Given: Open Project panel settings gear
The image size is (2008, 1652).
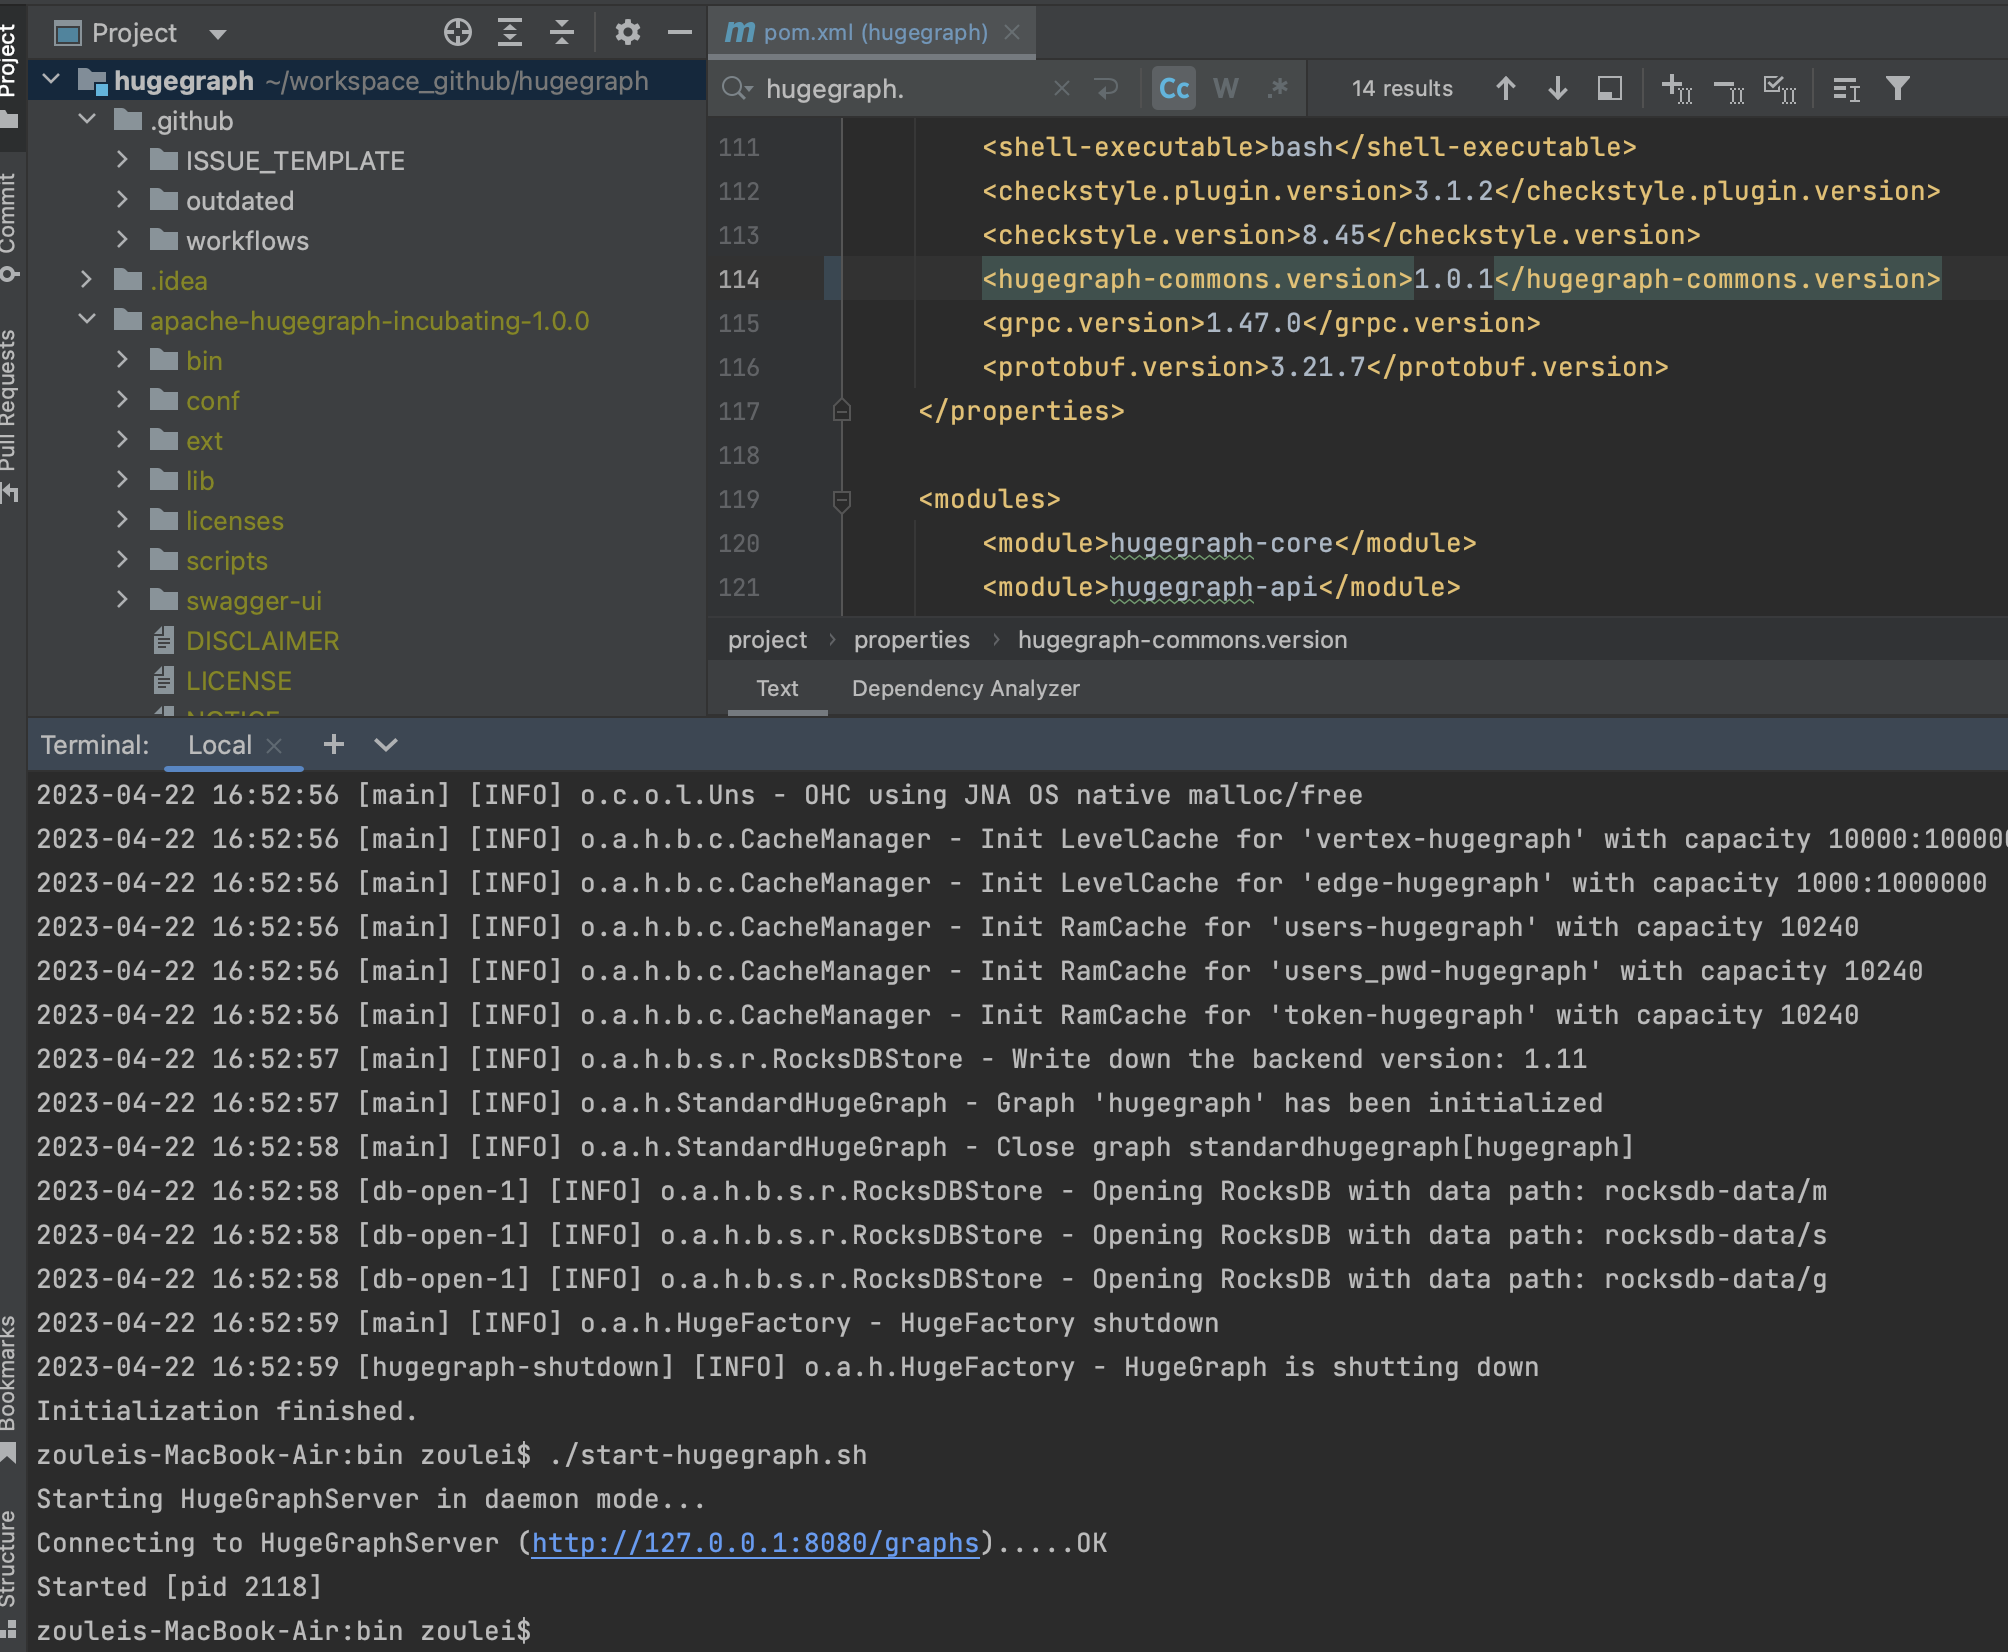Looking at the screenshot, I should tap(627, 33).
